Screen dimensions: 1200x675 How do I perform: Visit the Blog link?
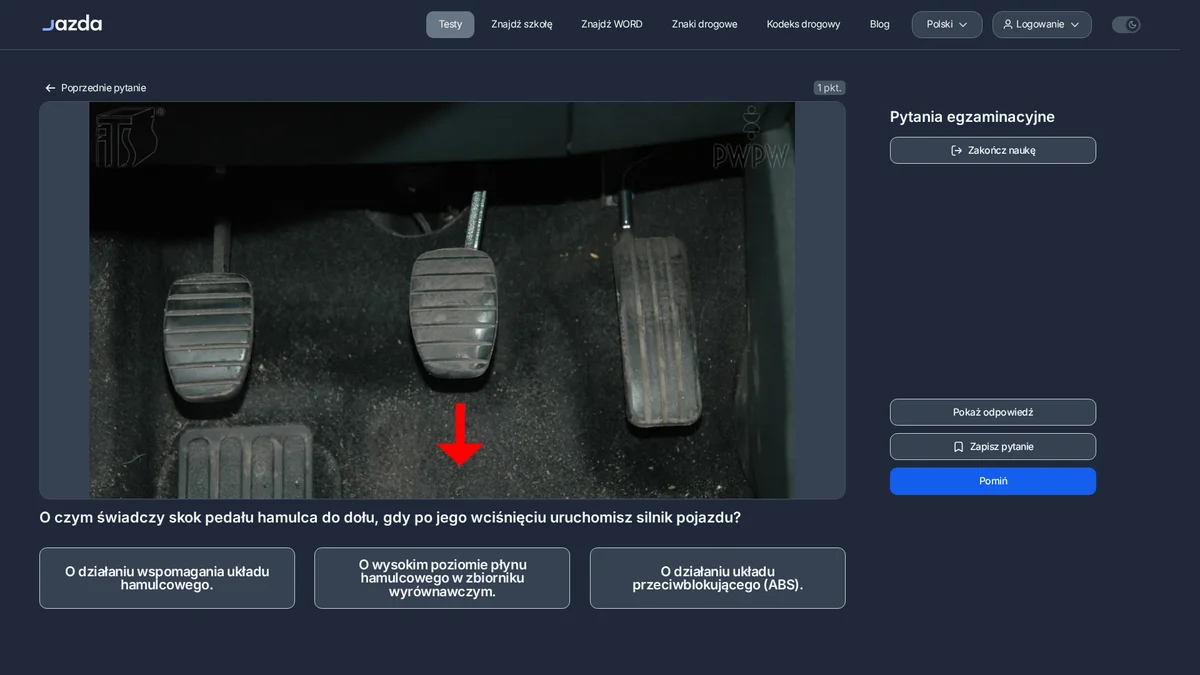pyautogui.click(x=880, y=24)
